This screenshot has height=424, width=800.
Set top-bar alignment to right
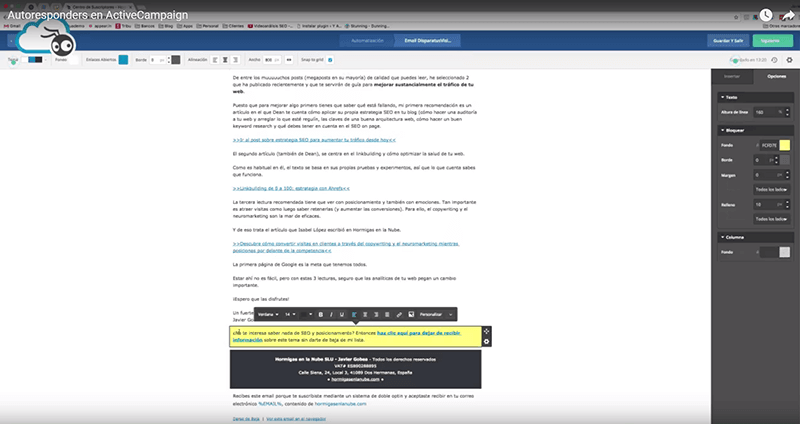pos(235,60)
